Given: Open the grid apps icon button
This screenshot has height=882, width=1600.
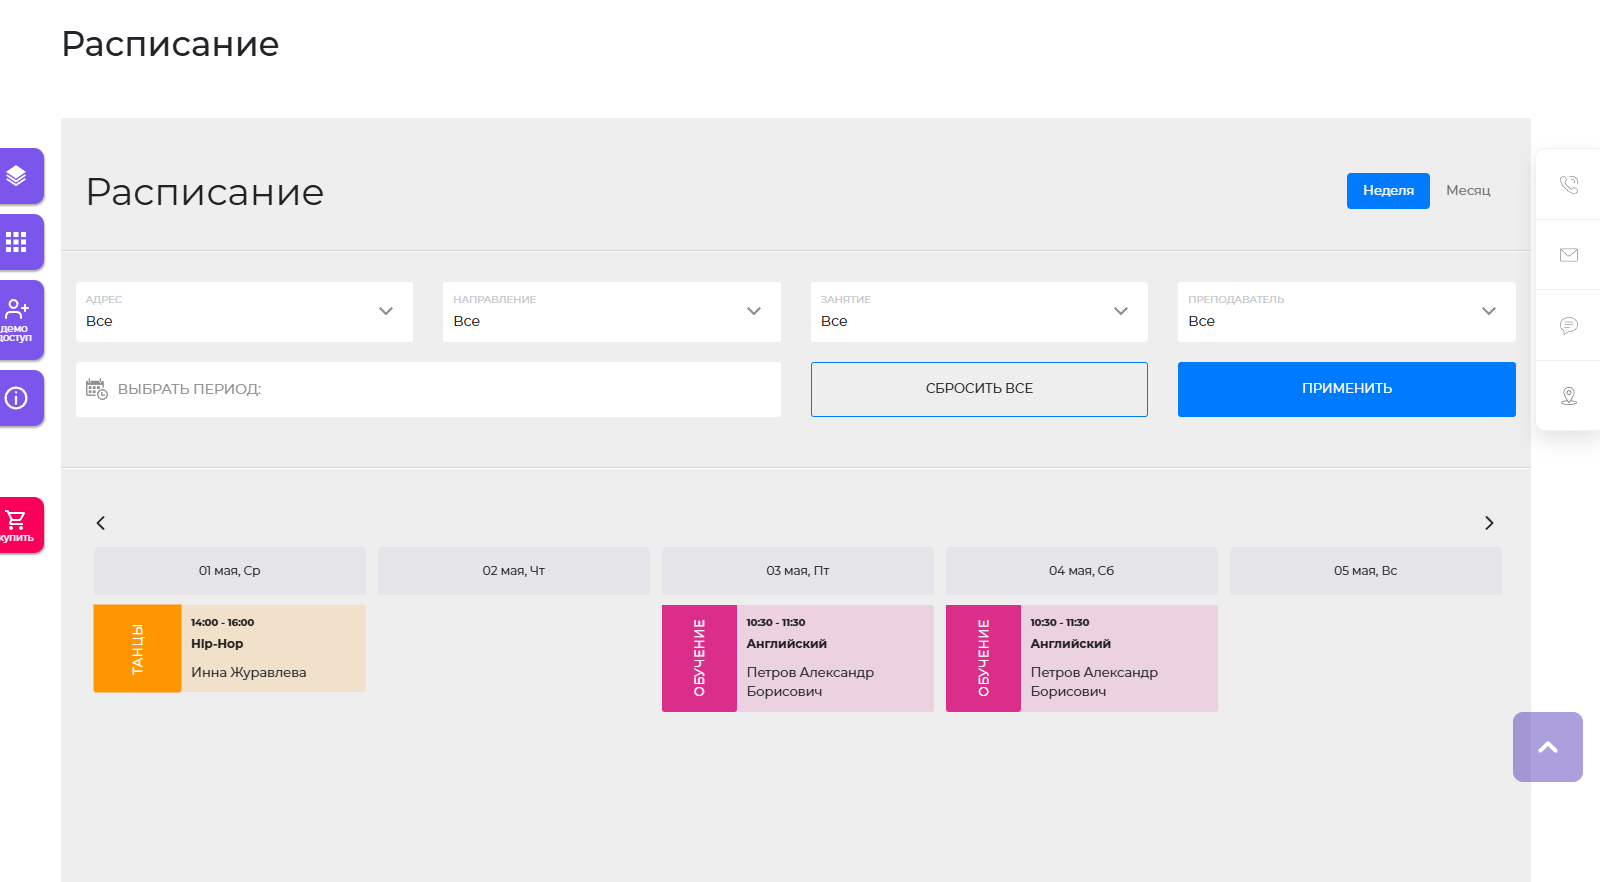Looking at the screenshot, I should coord(17,242).
